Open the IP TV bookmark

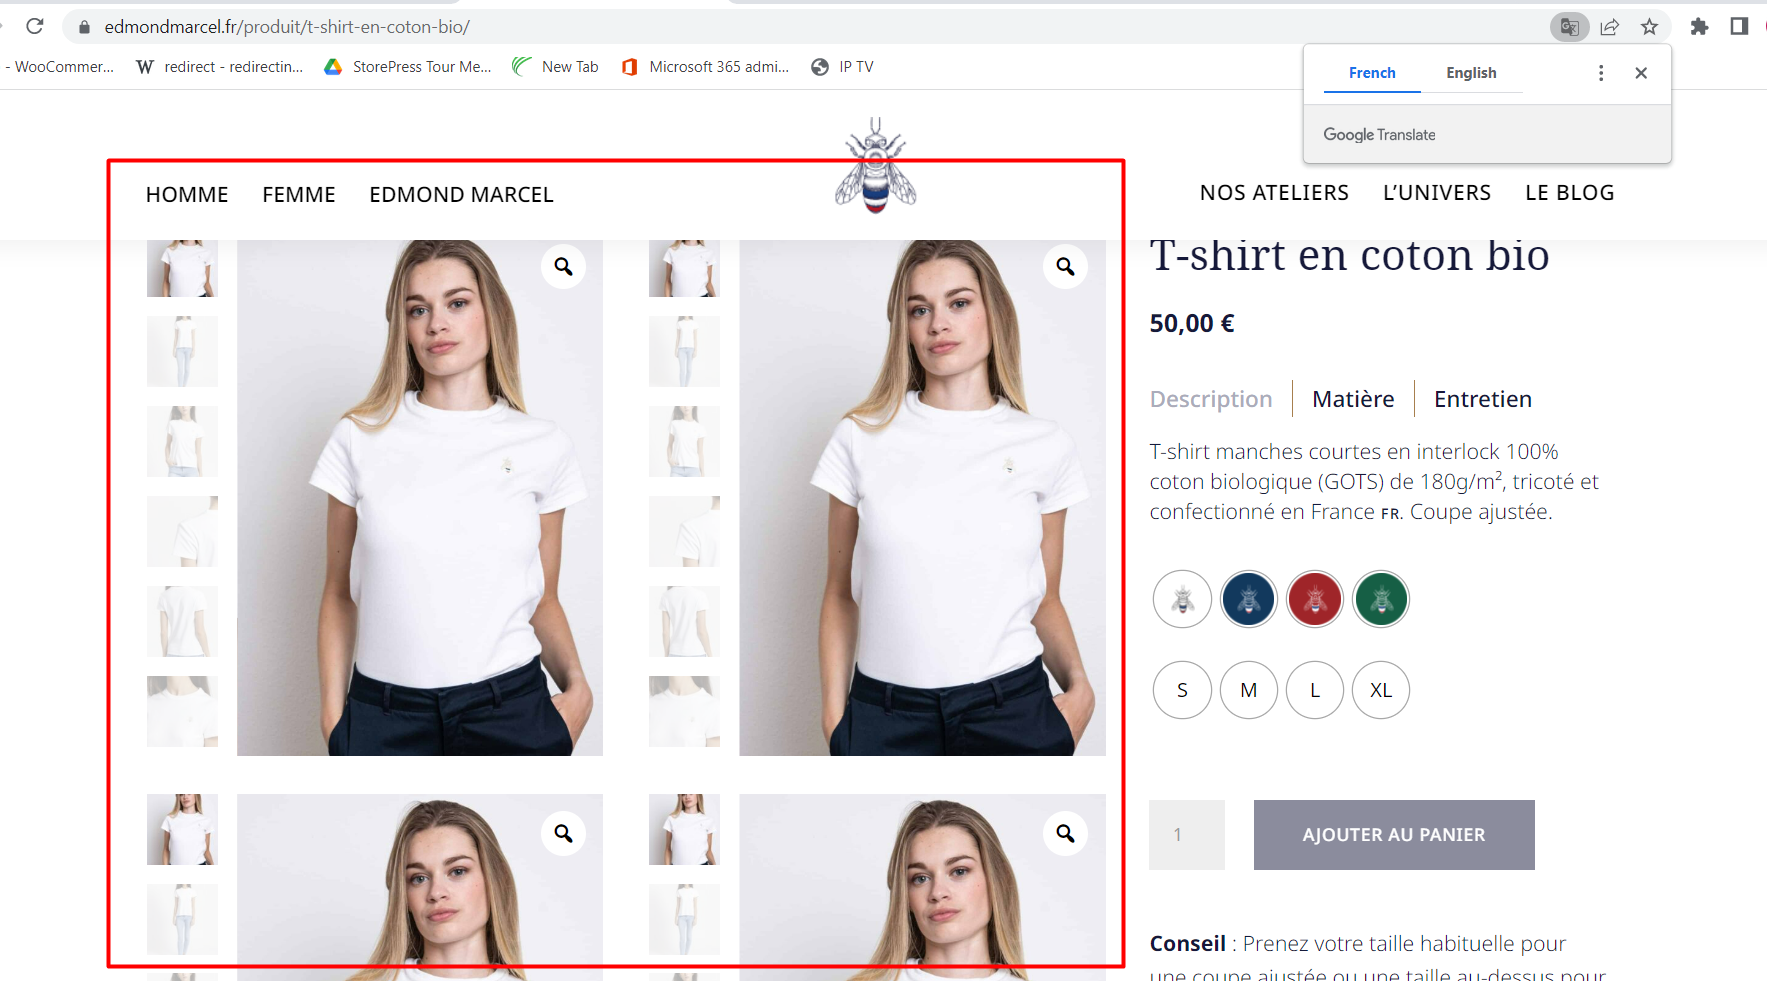click(x=843, y=67)
